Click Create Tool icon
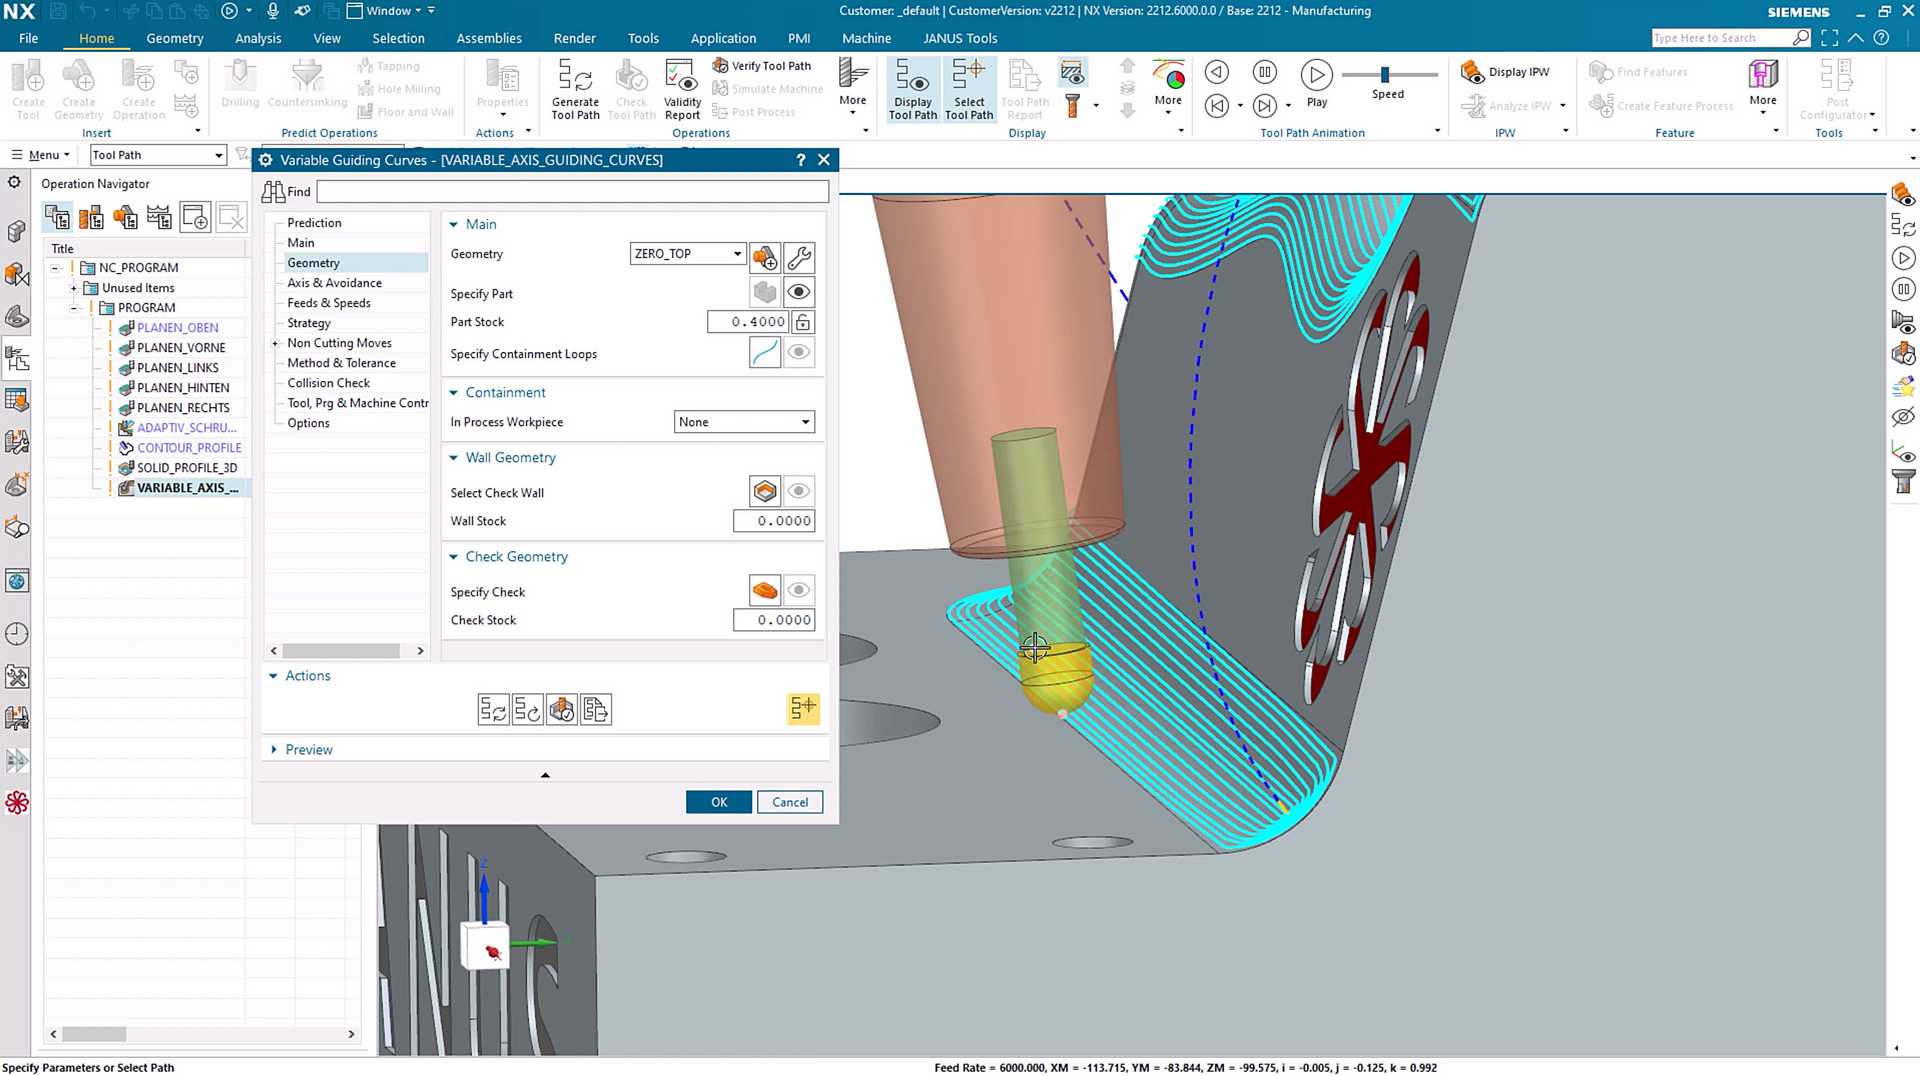 (28, 89)
